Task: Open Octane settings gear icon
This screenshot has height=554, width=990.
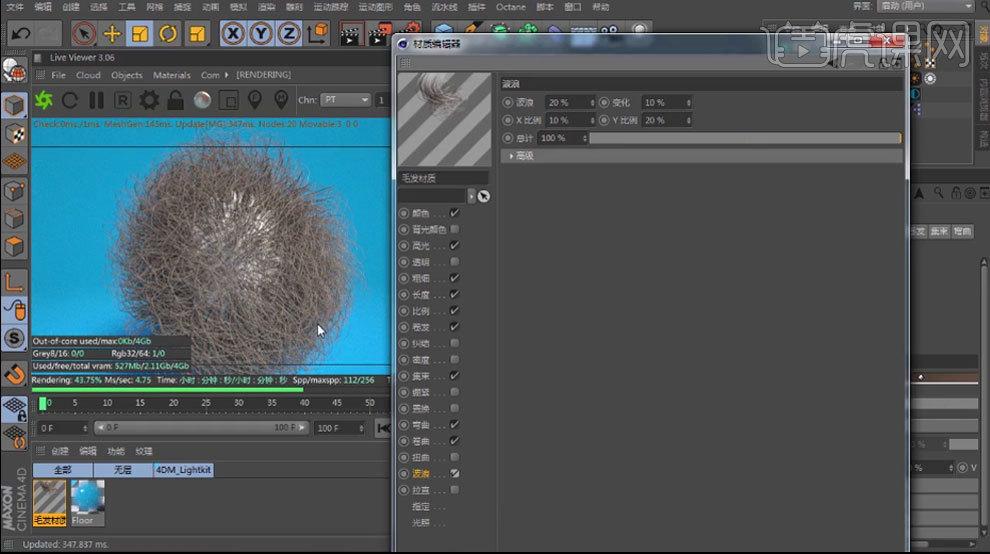Action: pos(149,100)
